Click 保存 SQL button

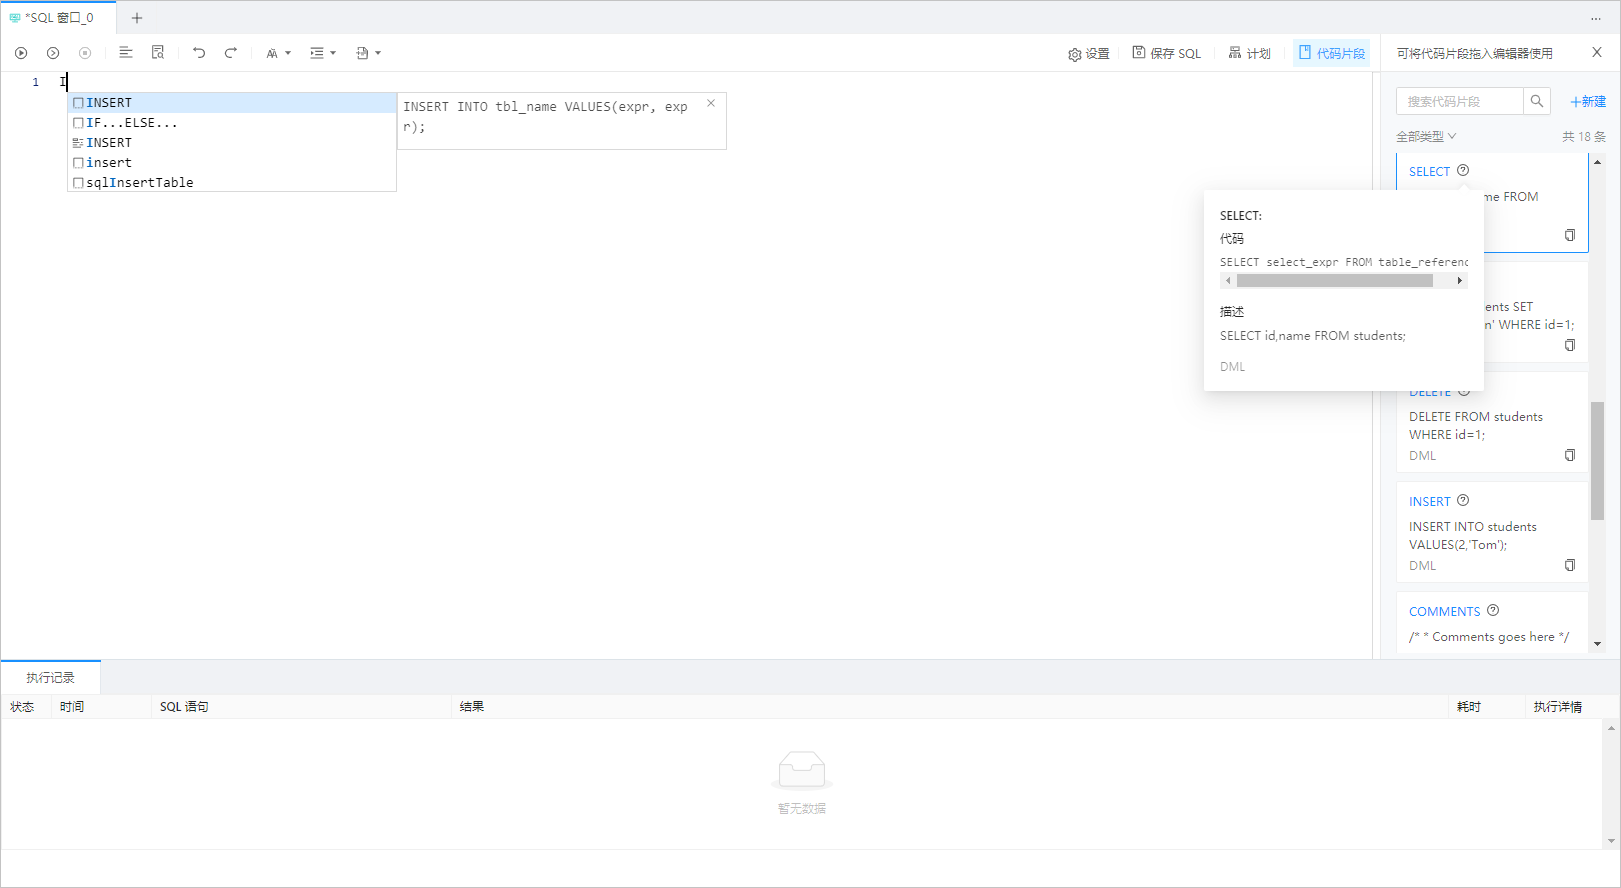pyautogui.click(x=1166, y=53)
